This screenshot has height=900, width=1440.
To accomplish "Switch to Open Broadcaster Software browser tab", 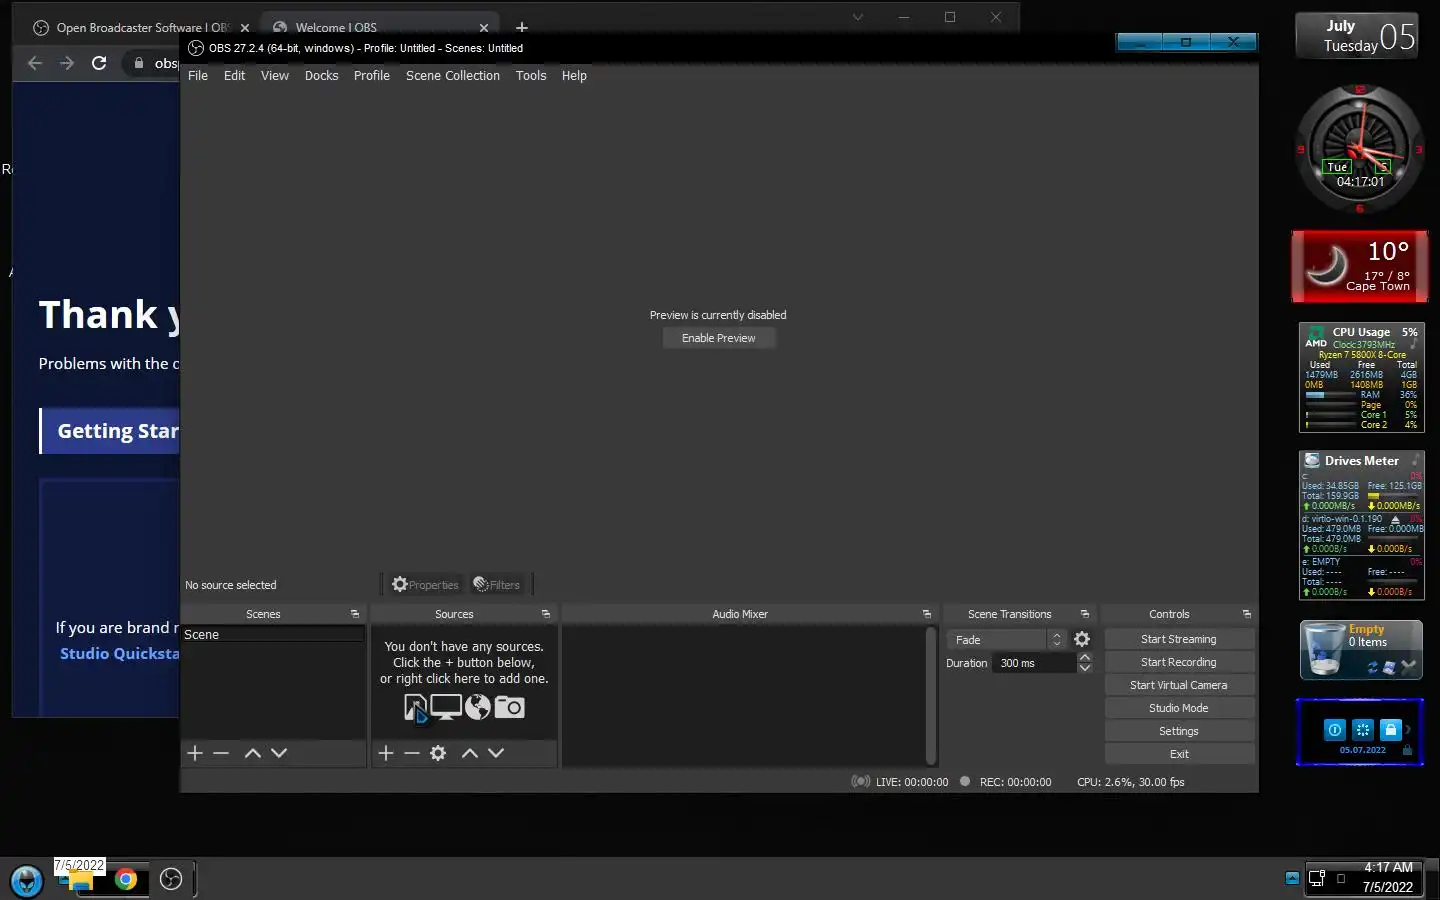I will coord(140,27).
